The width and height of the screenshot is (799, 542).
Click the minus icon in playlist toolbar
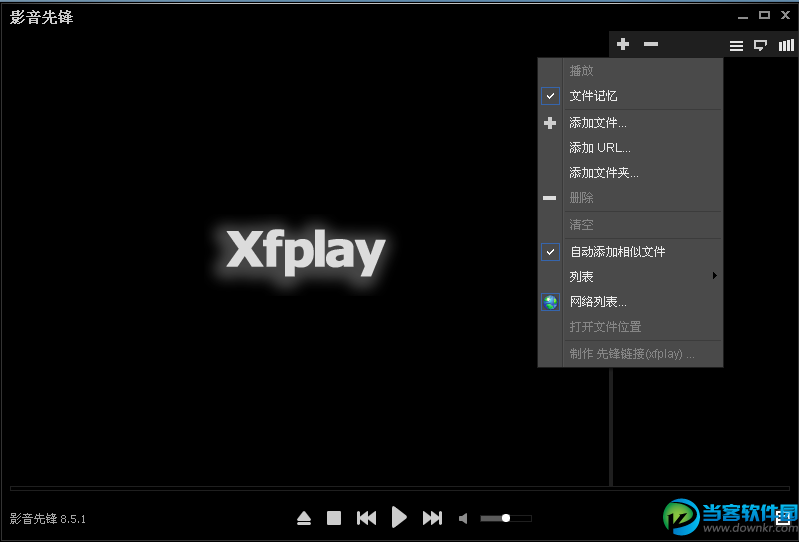tap(651, 44)
